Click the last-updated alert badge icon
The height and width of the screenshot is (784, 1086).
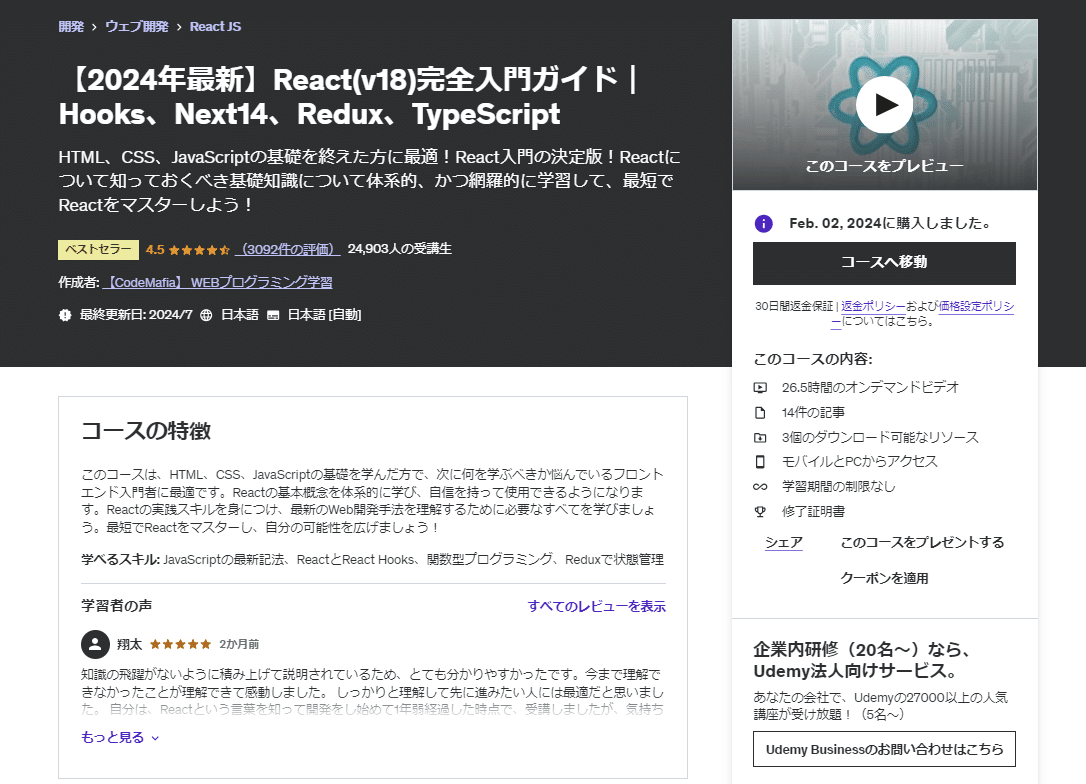(x=65, y=315)
